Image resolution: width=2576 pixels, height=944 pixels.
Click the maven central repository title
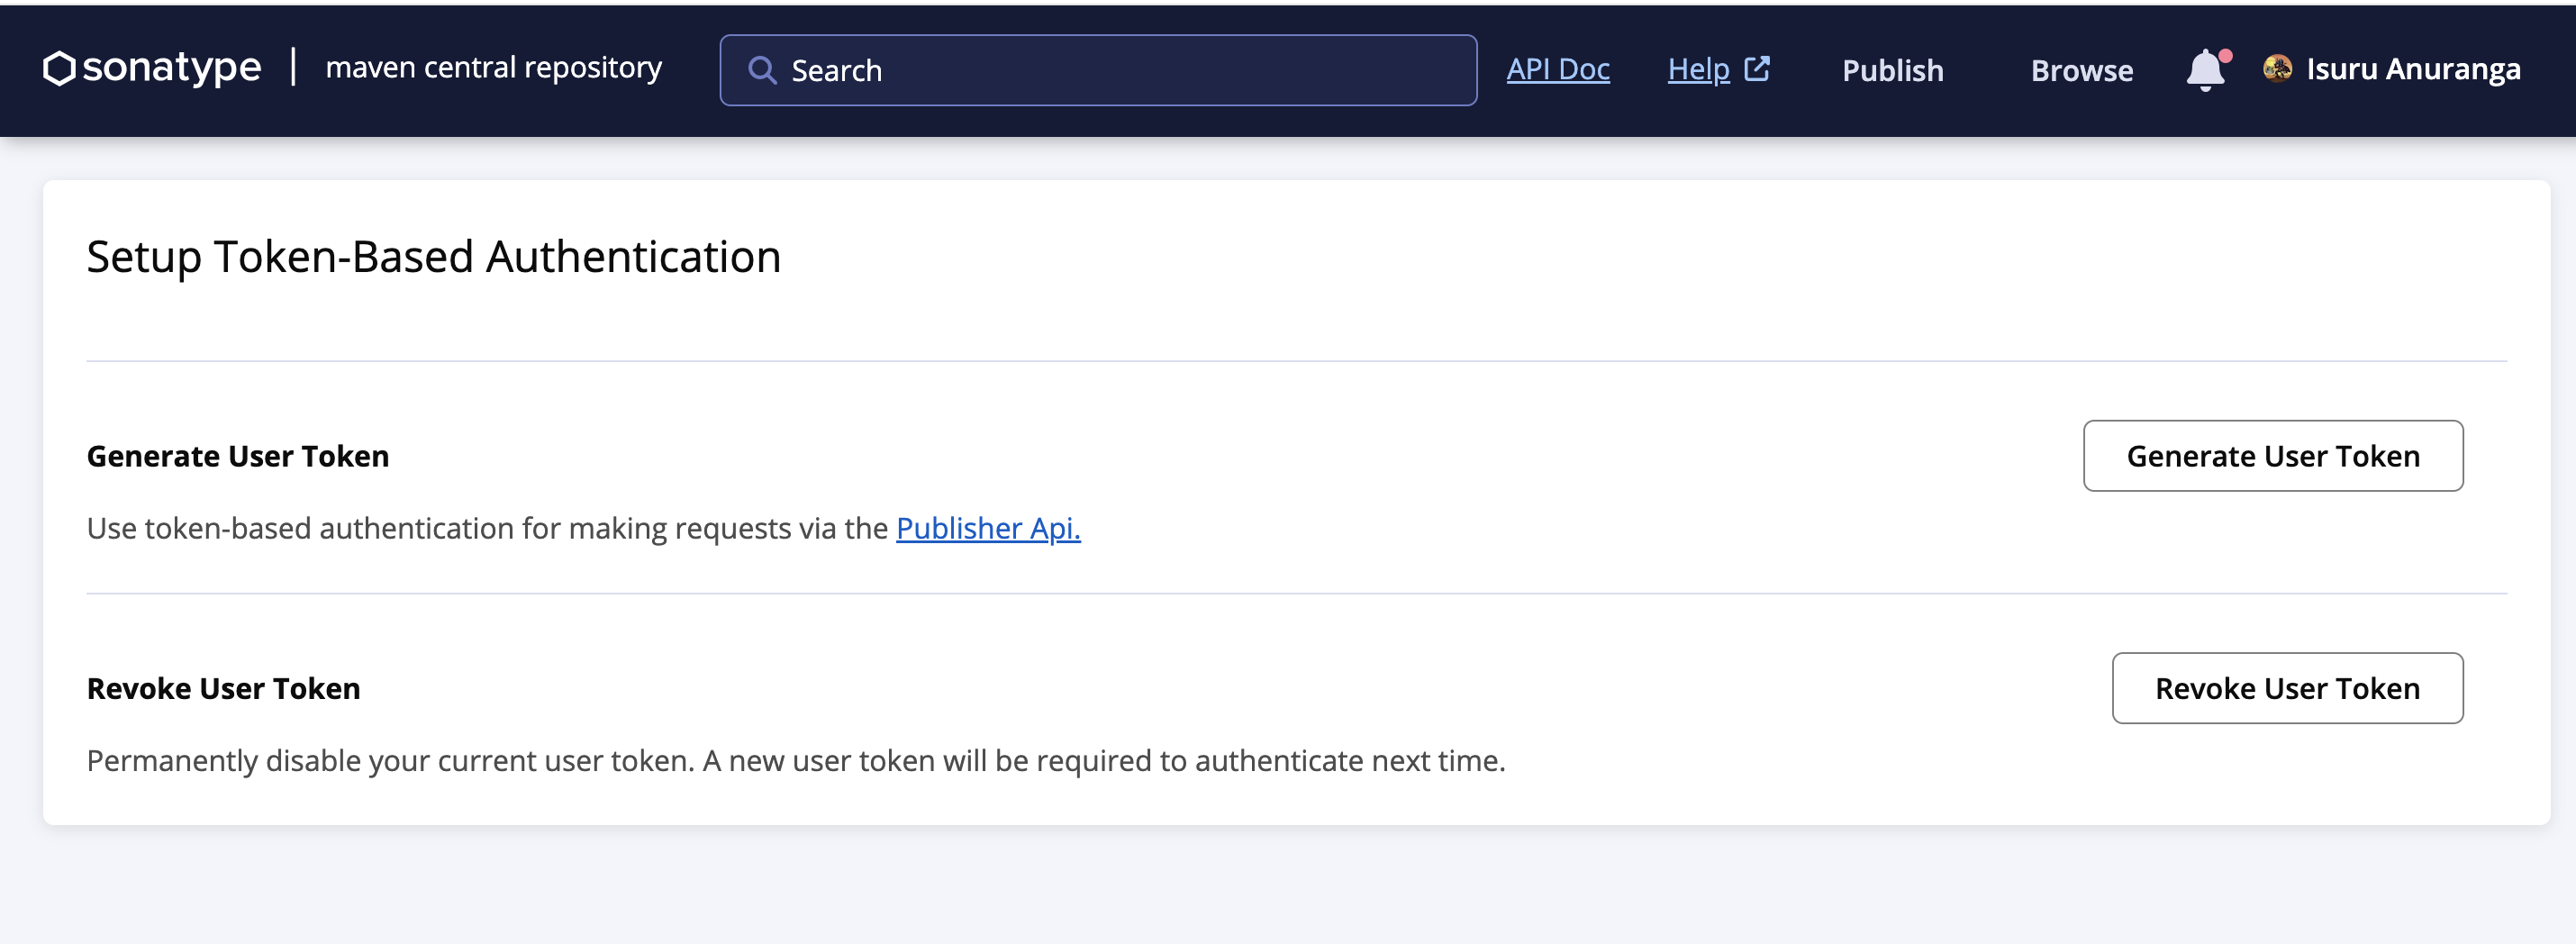coord(494,68)
